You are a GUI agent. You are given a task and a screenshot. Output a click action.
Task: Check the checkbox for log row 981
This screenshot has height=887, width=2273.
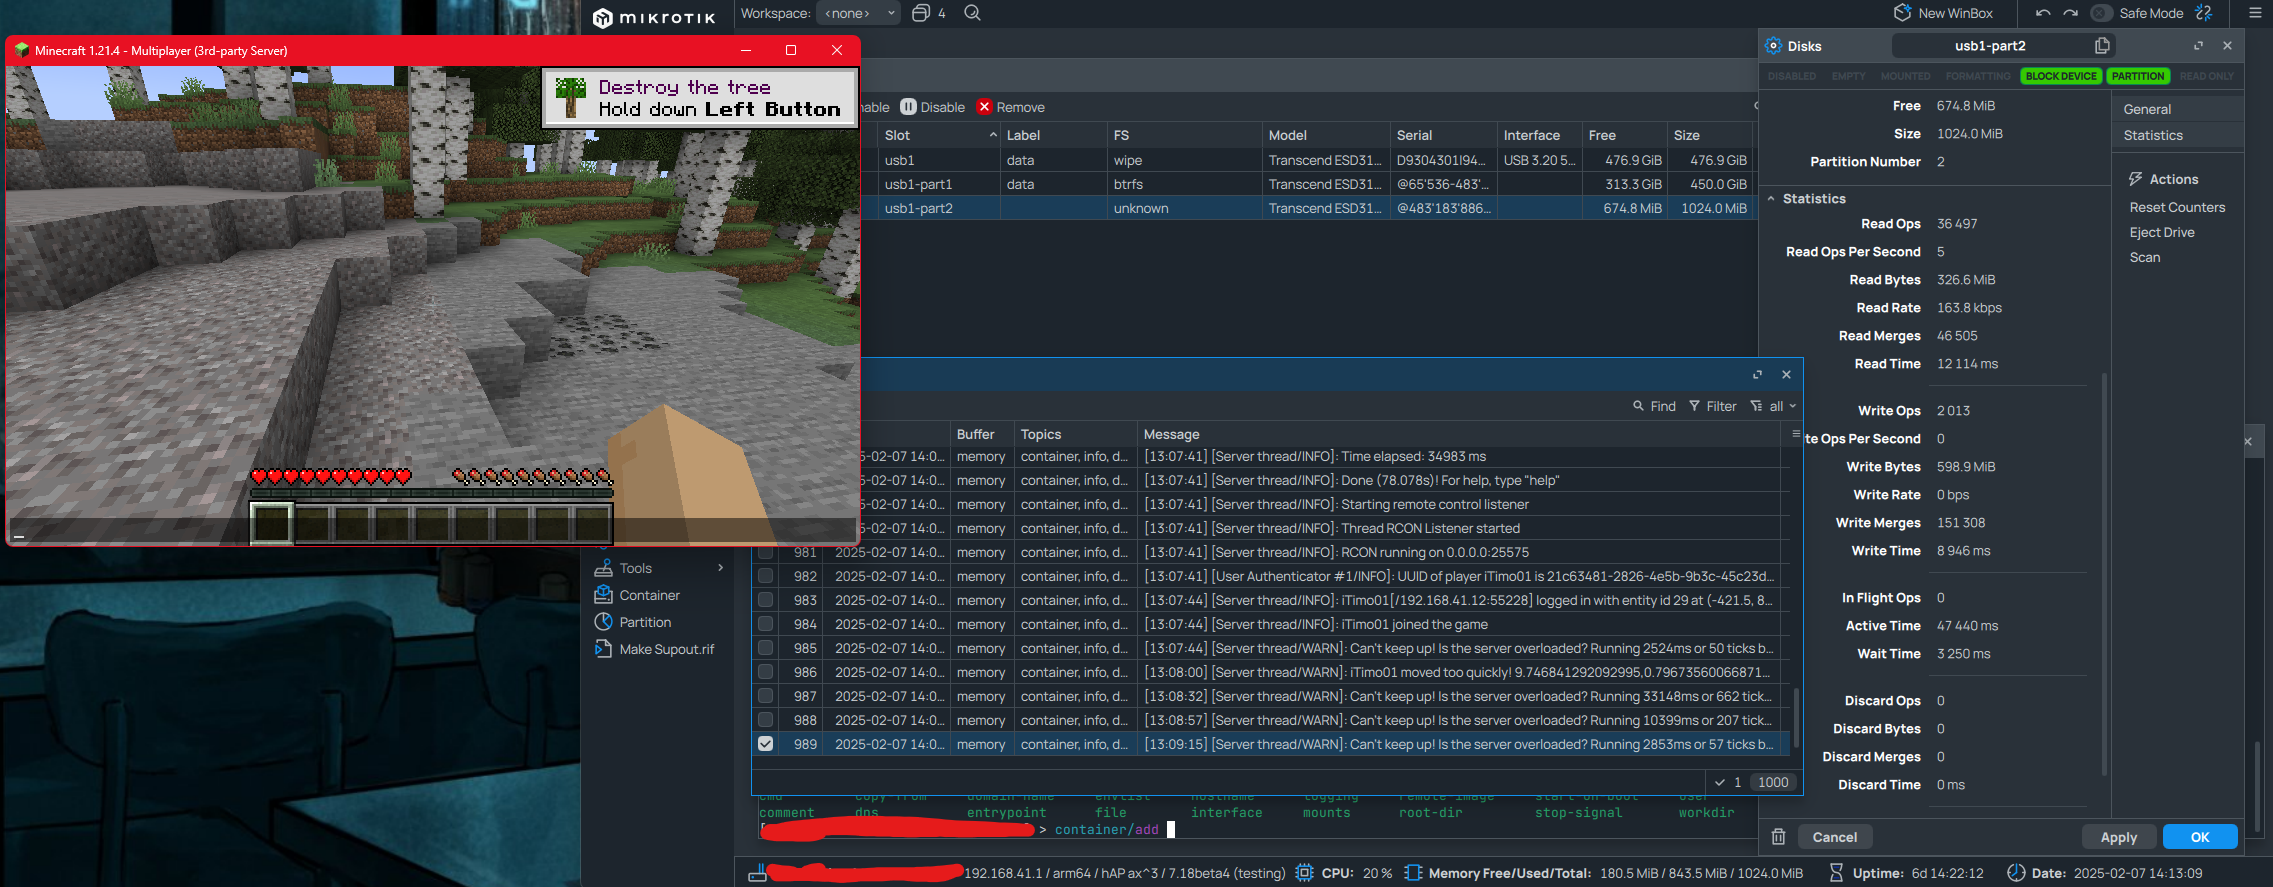pyautogui.click(x=766, y=552)
